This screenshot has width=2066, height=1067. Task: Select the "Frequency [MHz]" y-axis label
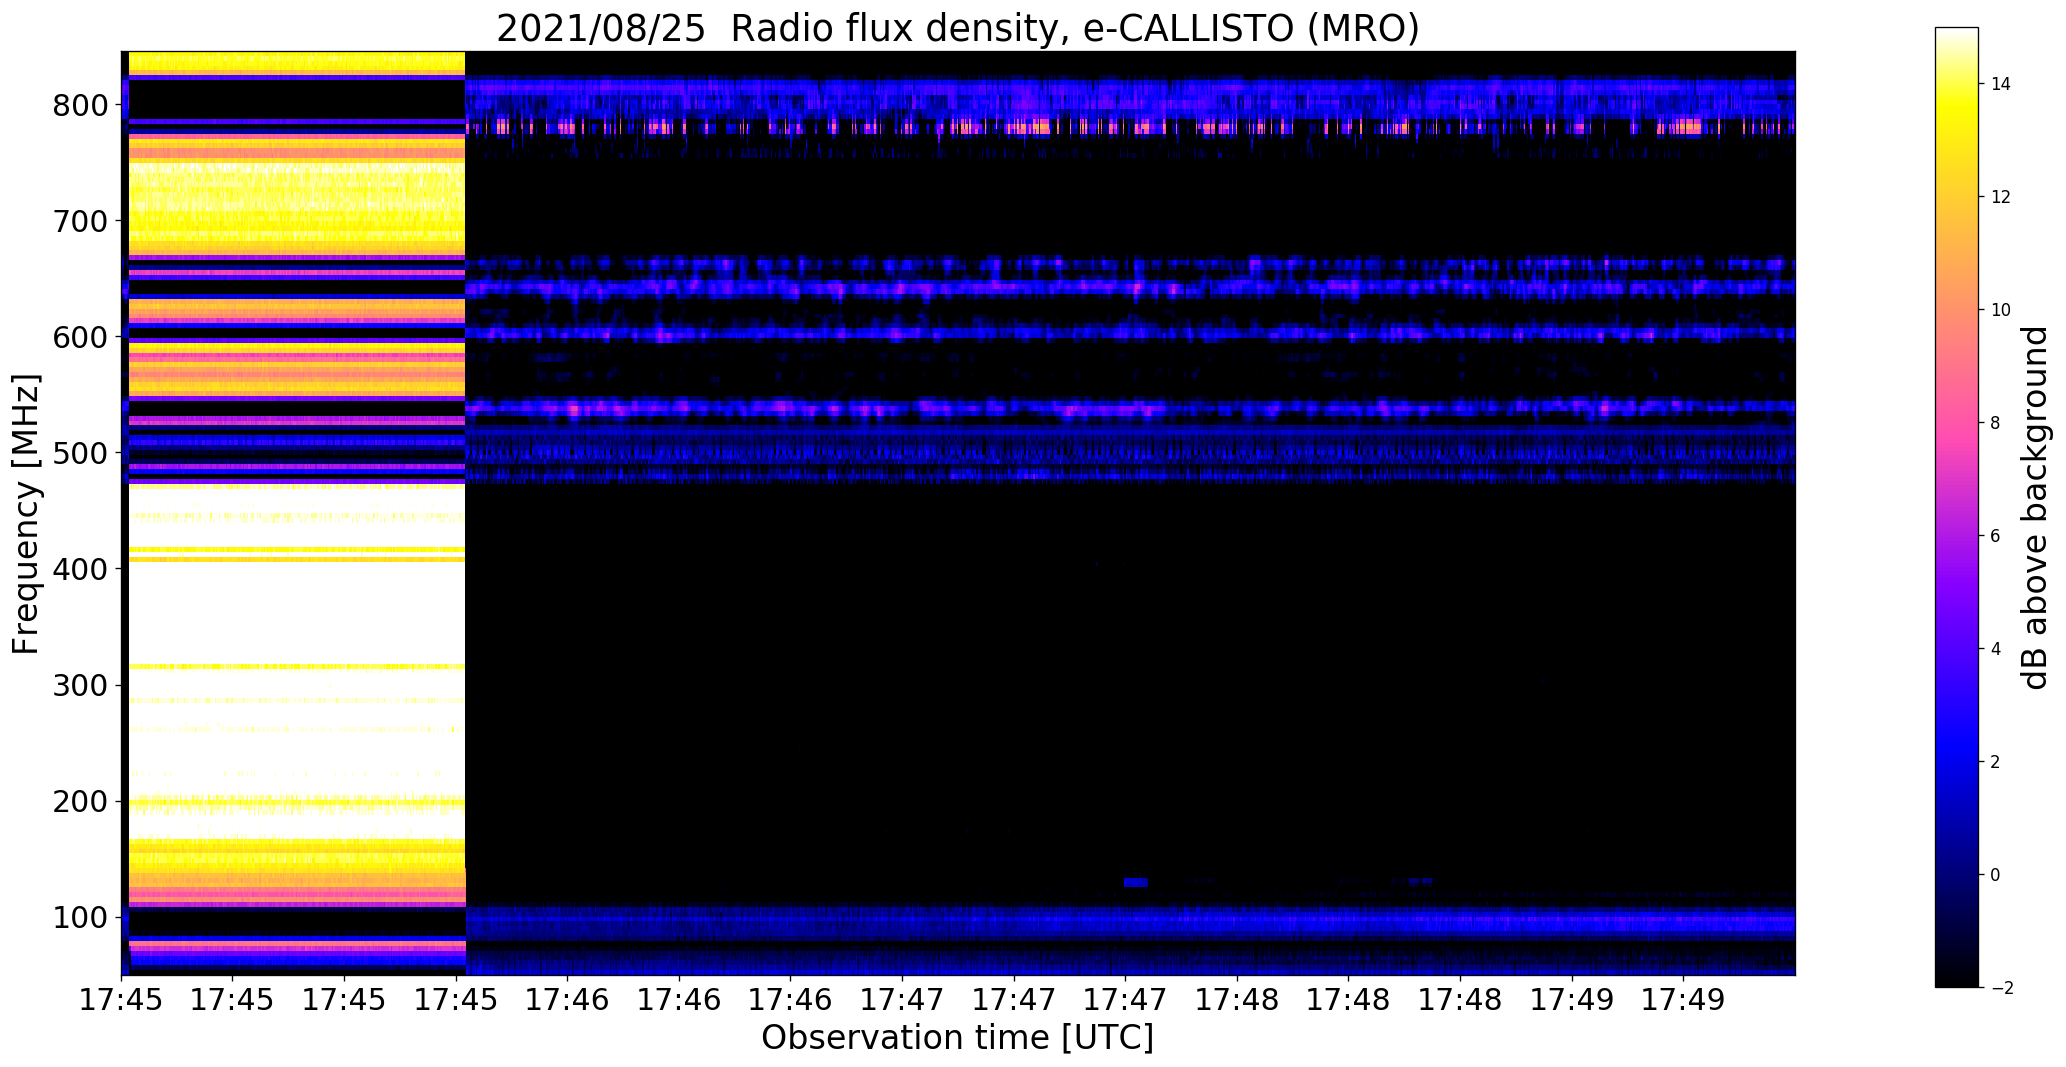(x=27, y=514)
